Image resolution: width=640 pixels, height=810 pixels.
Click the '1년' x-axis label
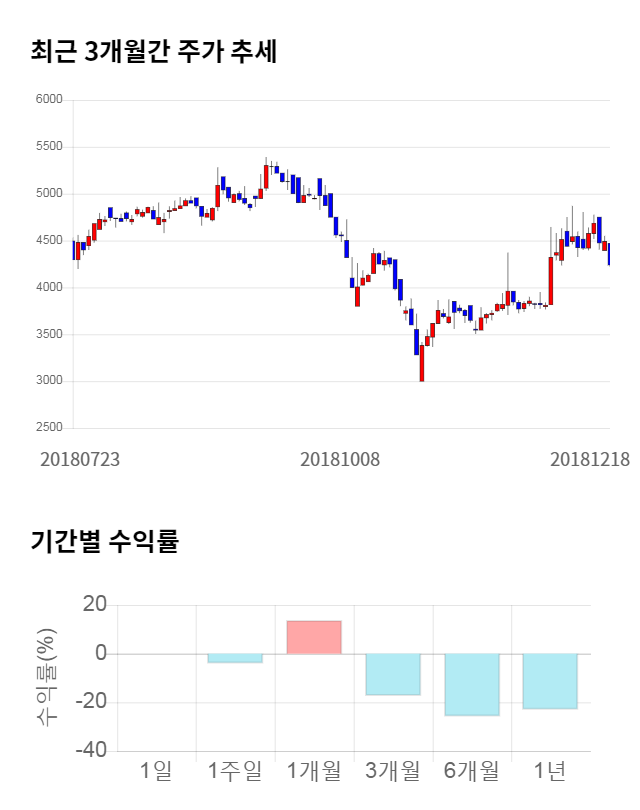pyautogui.click(x=551, y=770)
